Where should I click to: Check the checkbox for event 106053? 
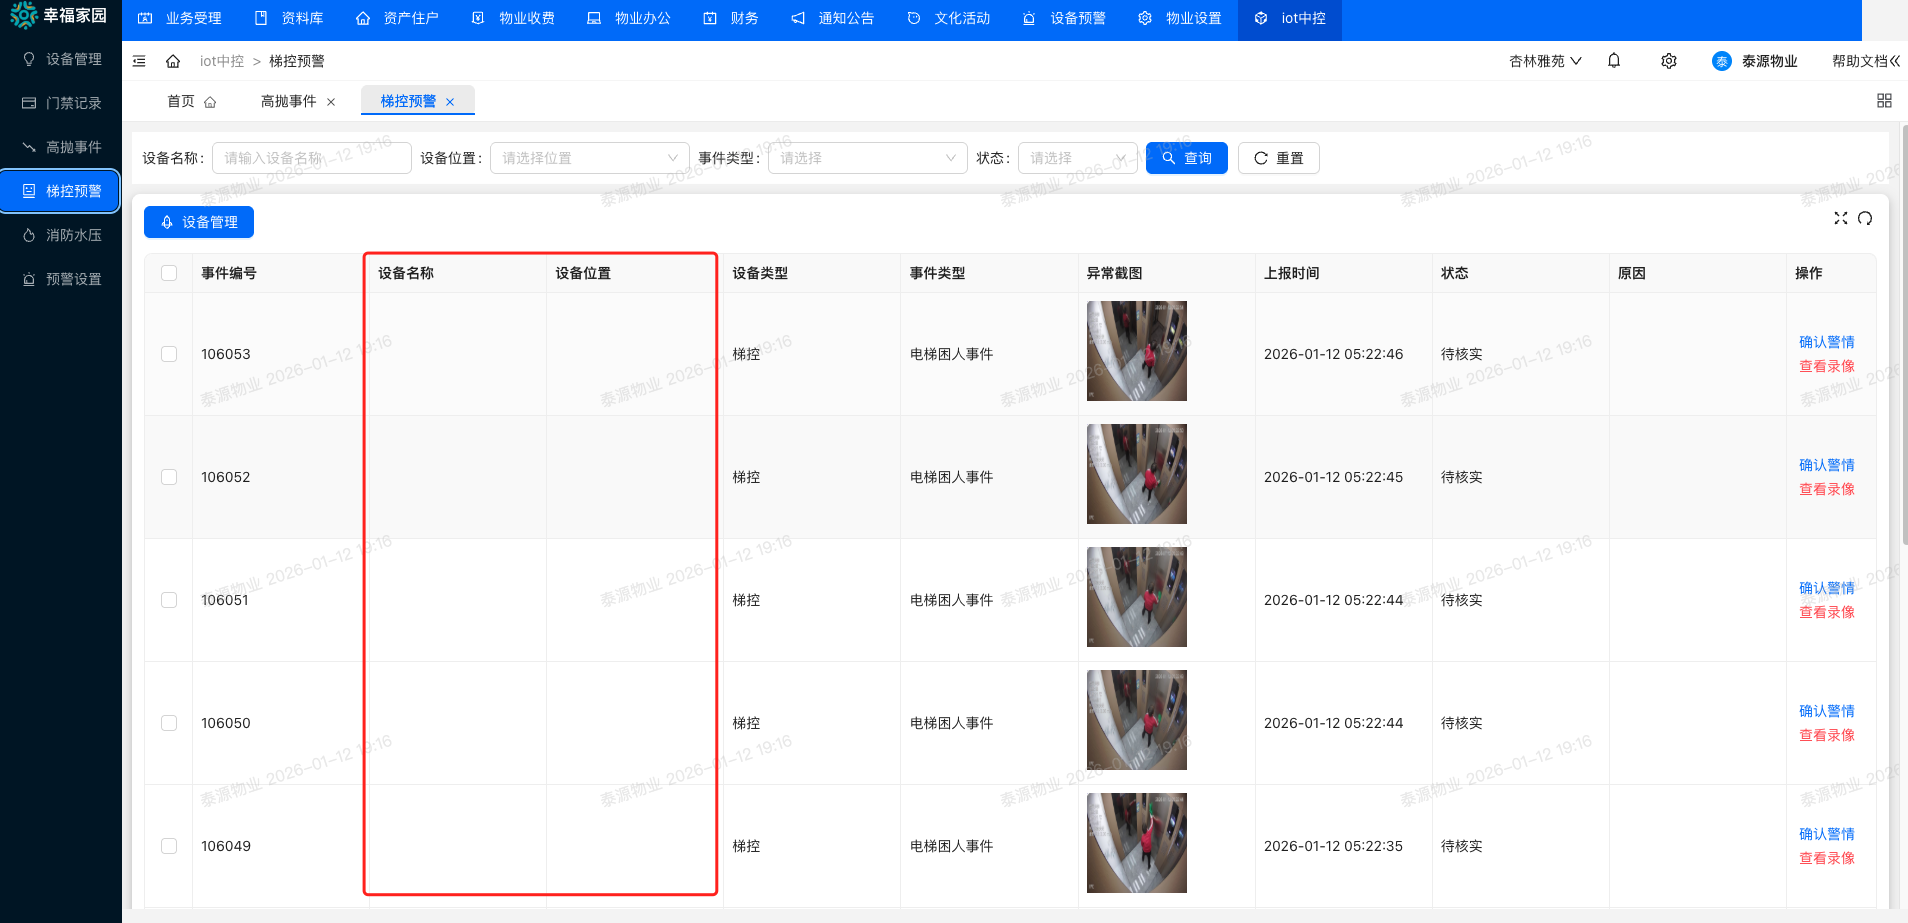[168, 353]
